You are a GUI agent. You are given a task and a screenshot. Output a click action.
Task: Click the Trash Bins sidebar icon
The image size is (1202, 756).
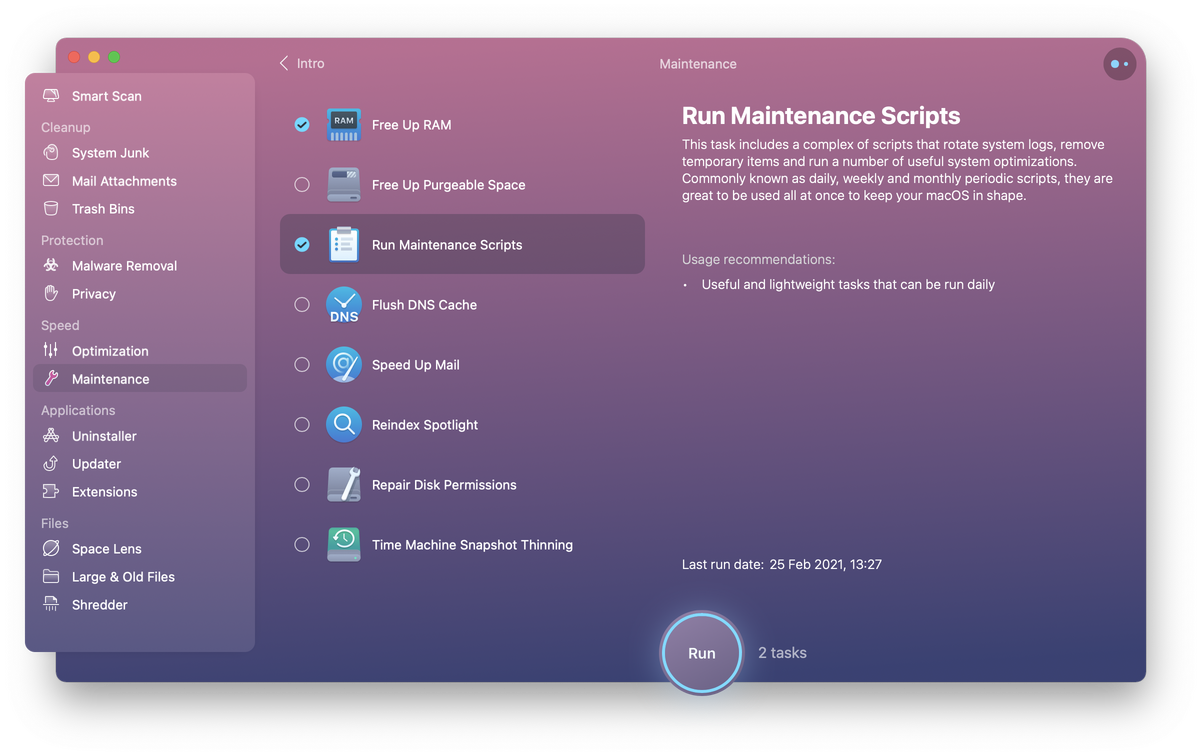(51, 209)
